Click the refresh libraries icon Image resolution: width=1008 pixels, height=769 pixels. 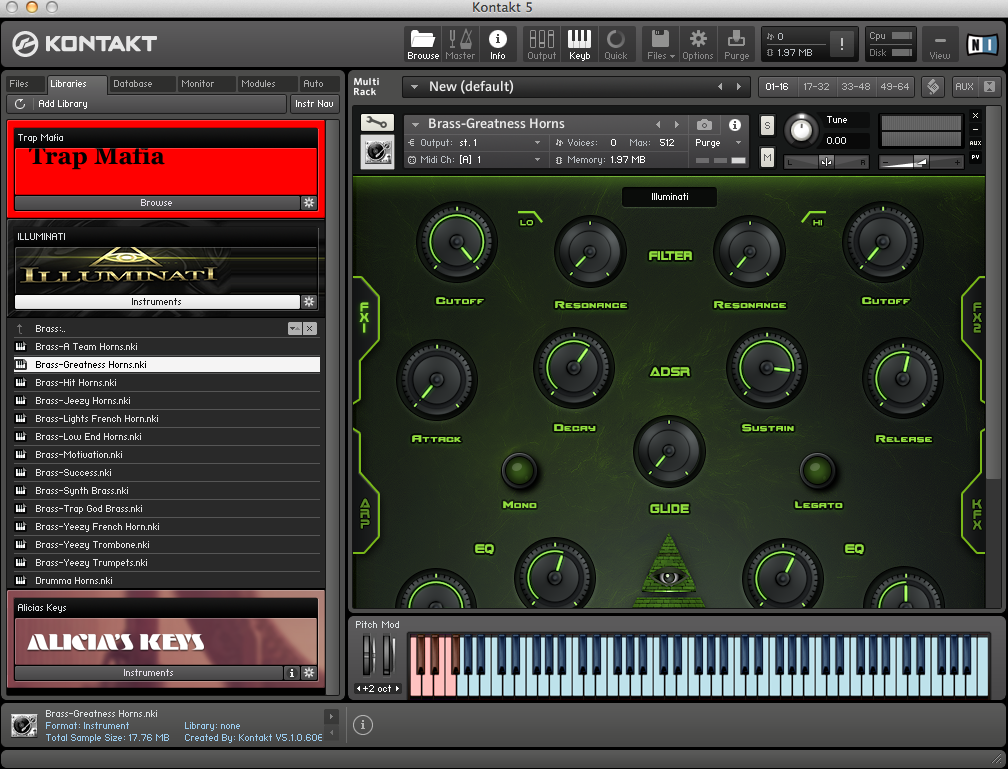point(20,104)
